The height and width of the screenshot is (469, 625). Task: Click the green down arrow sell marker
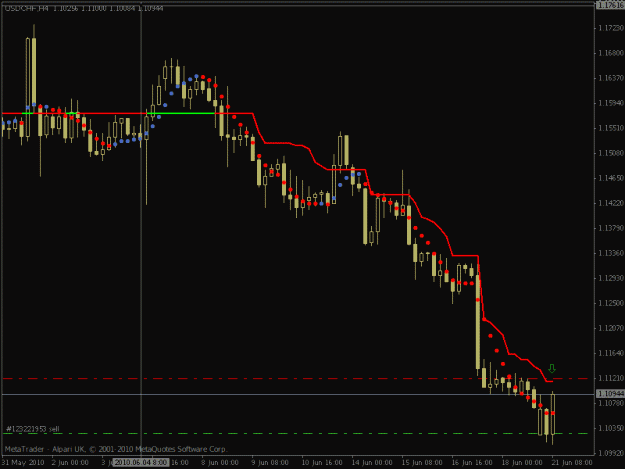(x=552, y=369)
